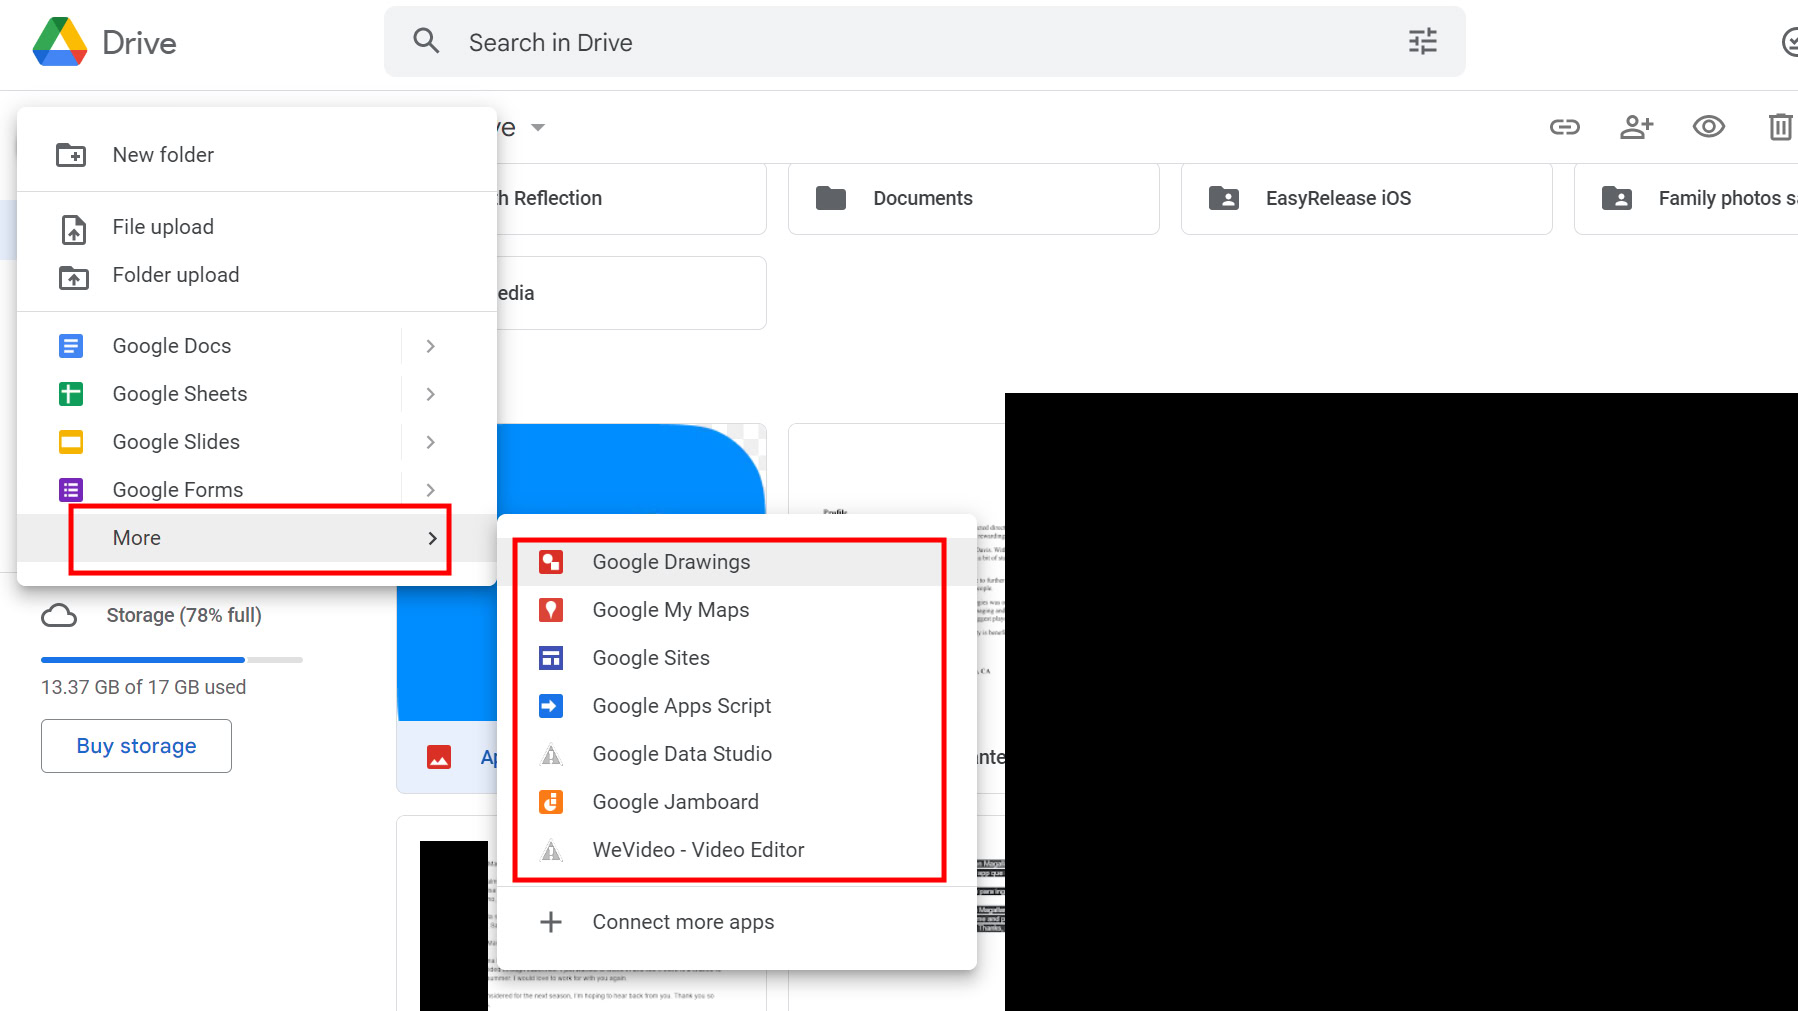
Task: Click the search options filter icon
Action: (1422, 42)
